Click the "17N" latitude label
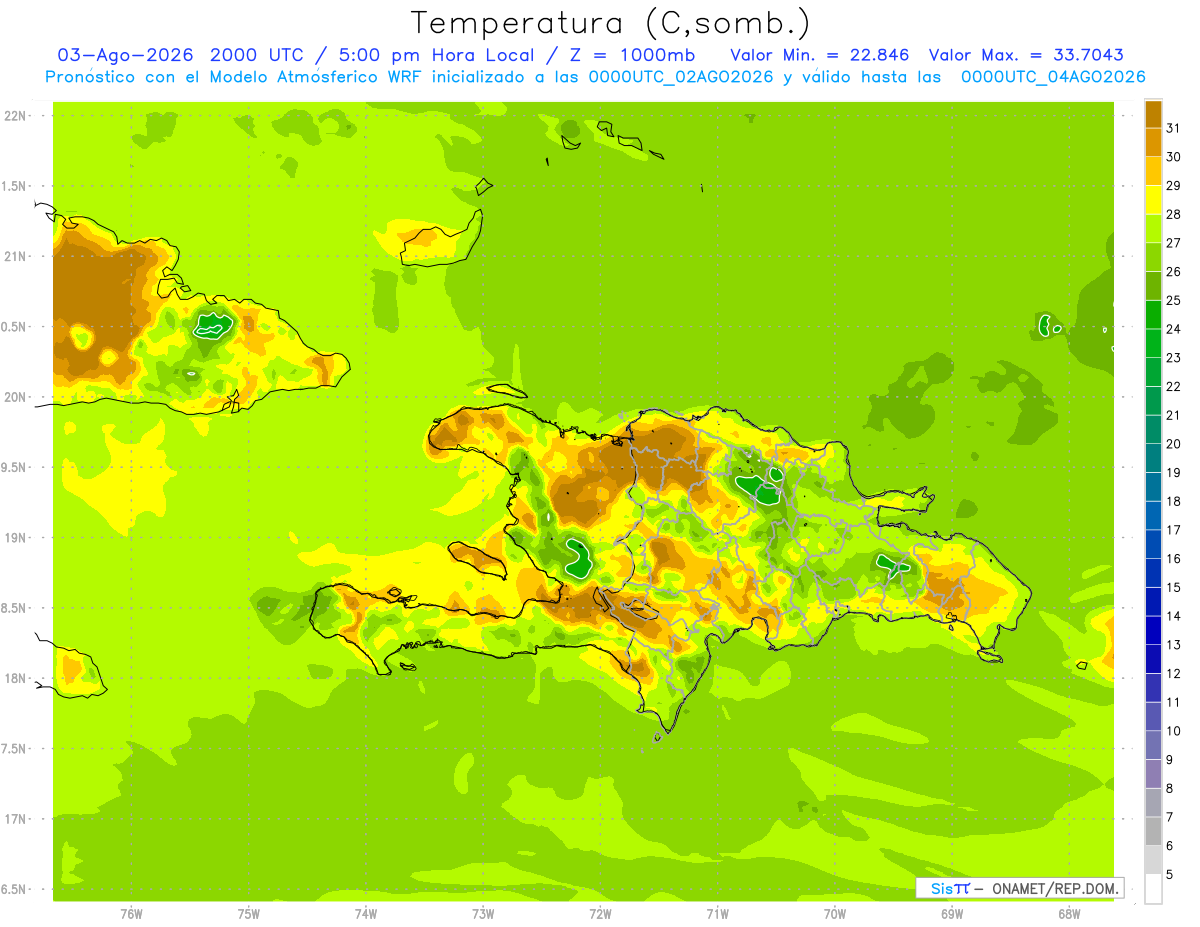This screenshot has width=1200, height=927. pyautogui.click(x=14, y=819)
